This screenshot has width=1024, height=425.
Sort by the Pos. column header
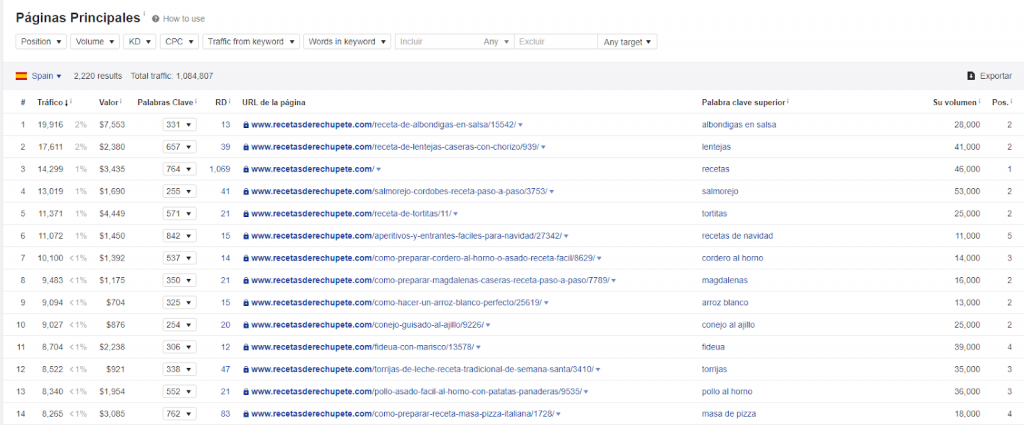[1002, 102]
